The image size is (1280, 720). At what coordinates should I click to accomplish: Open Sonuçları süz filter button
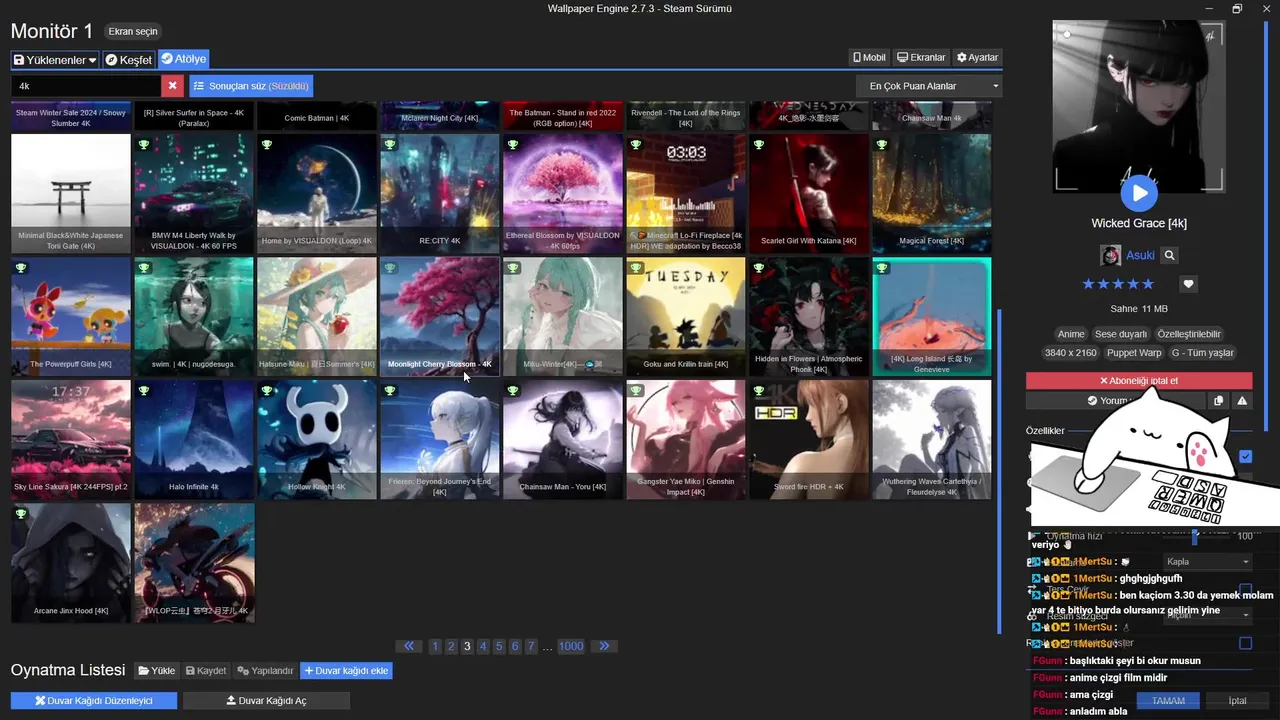click(251, 86)
